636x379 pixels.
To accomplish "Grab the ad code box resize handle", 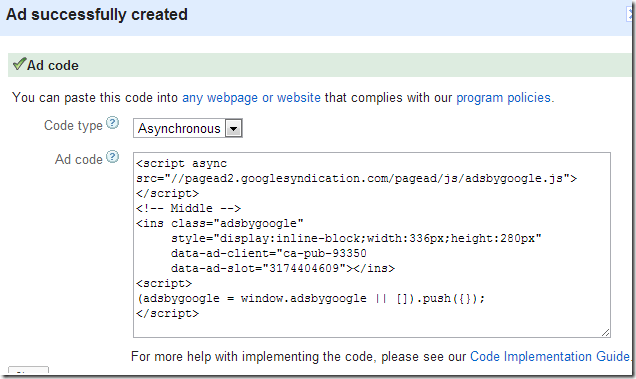I will coord(605,332).
